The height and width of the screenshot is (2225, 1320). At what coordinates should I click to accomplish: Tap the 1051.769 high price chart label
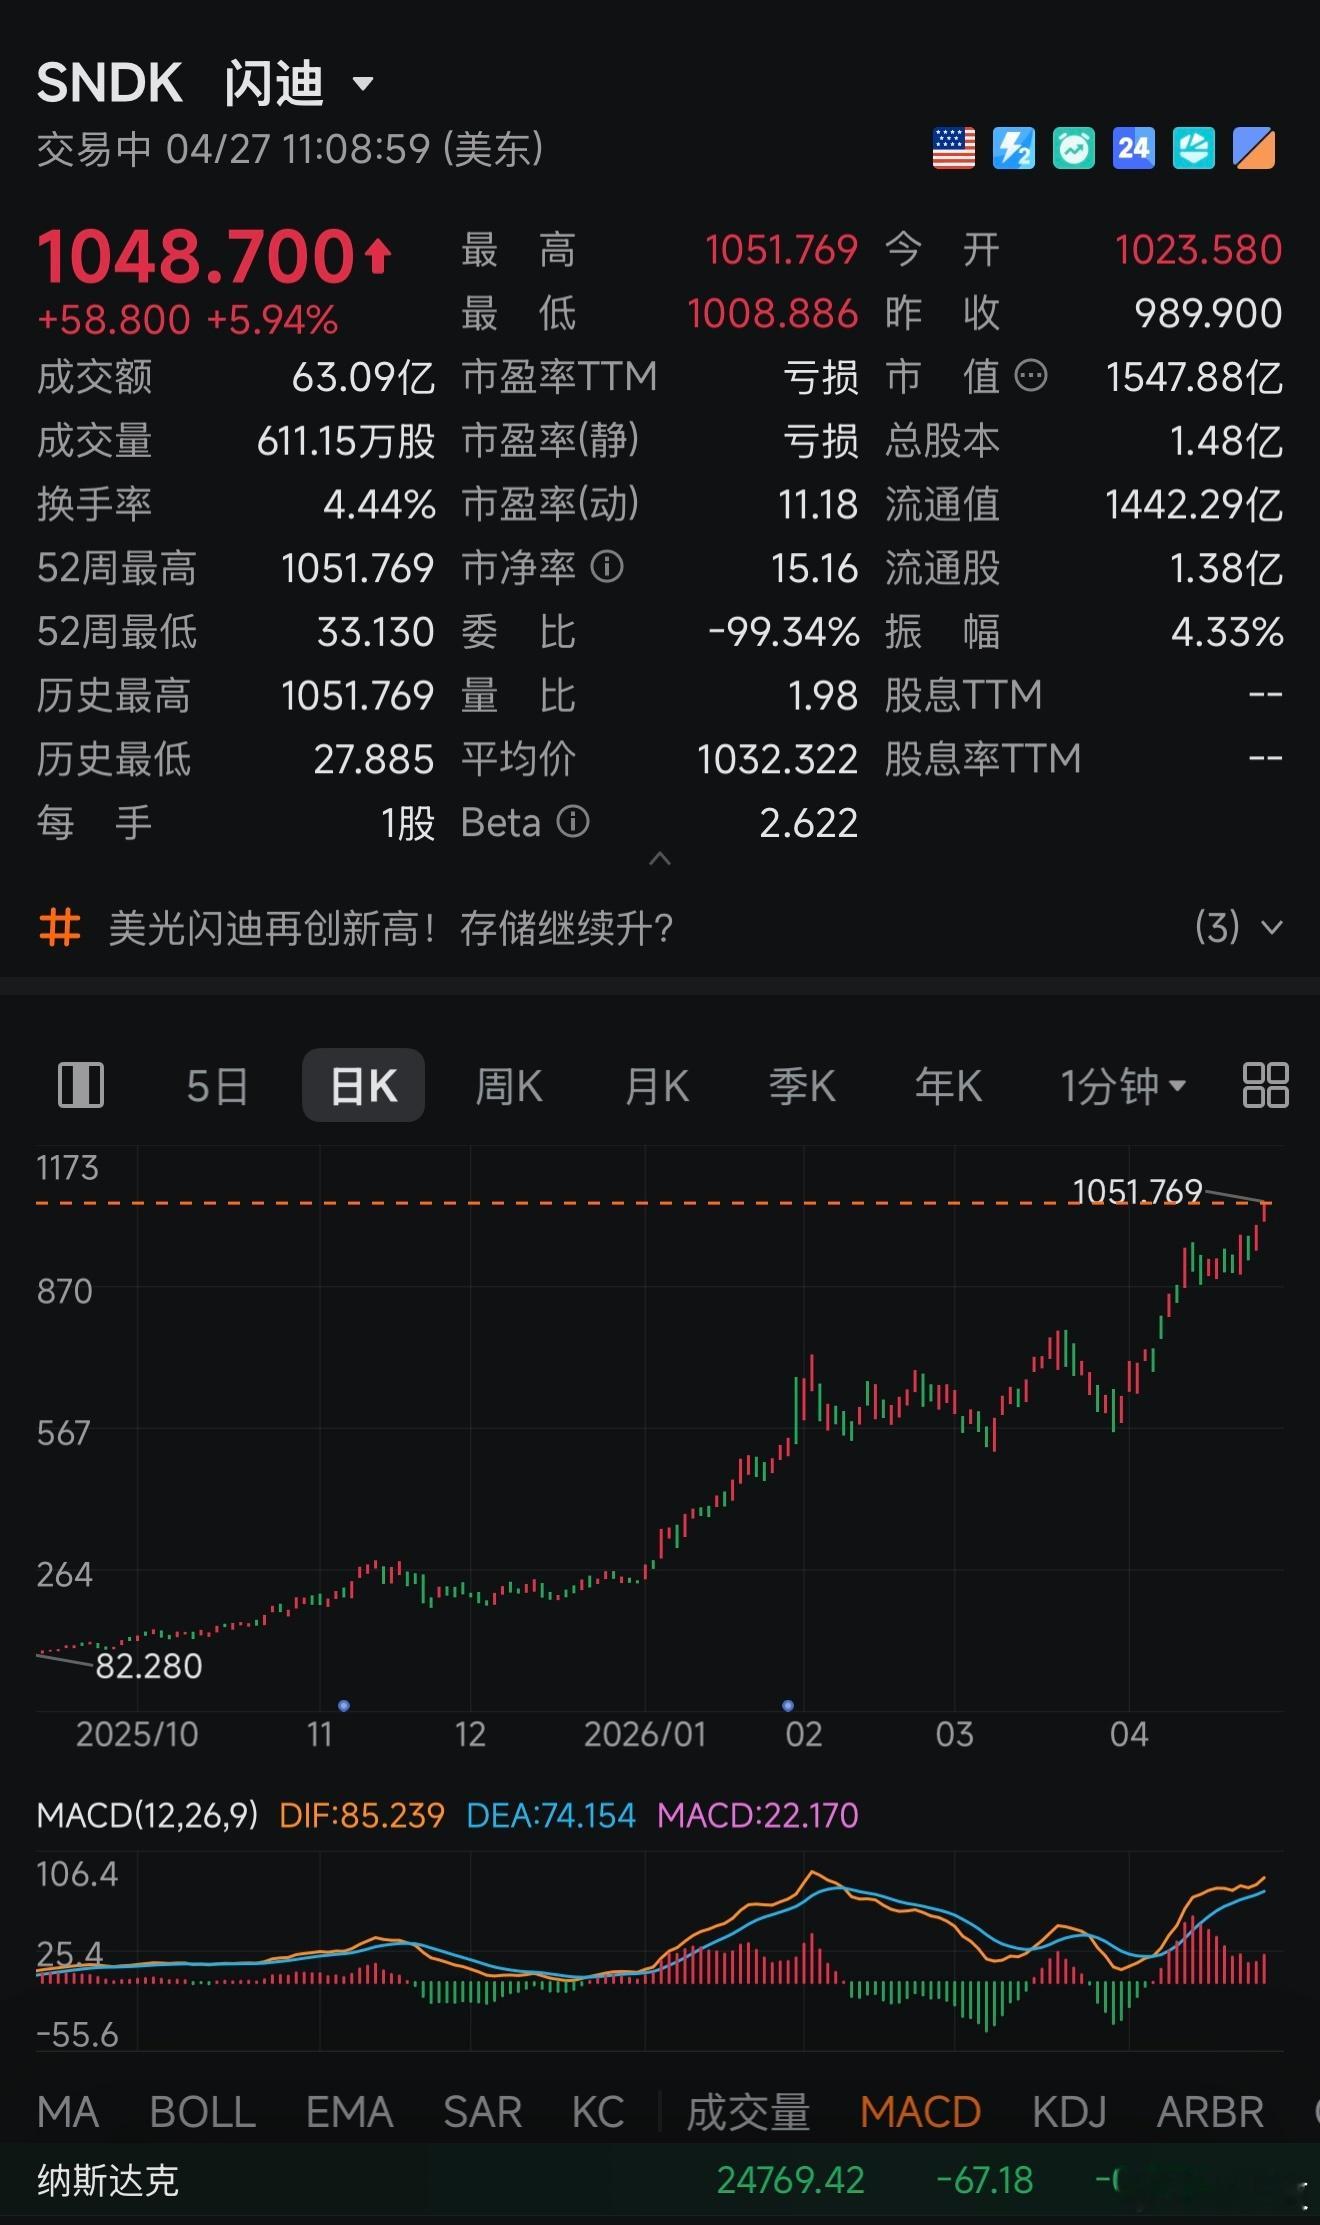pyautogui.click(x=1136, y=1191)
